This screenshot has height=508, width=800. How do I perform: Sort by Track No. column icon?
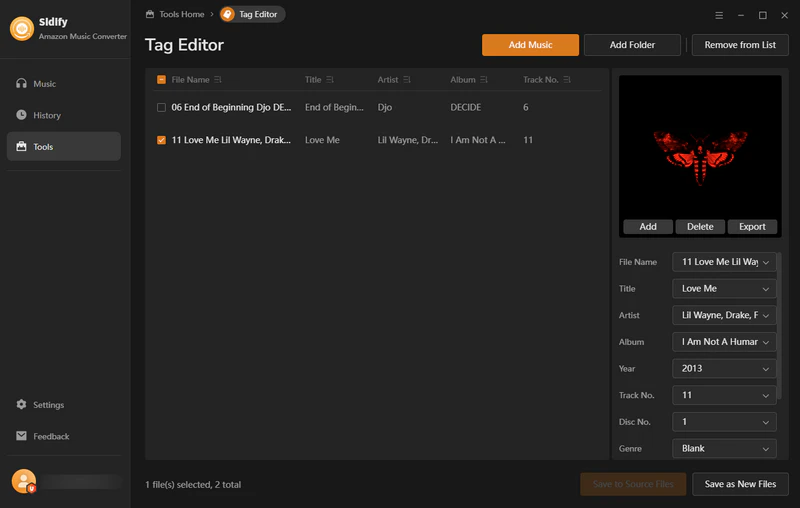click(x=567, y=80)
